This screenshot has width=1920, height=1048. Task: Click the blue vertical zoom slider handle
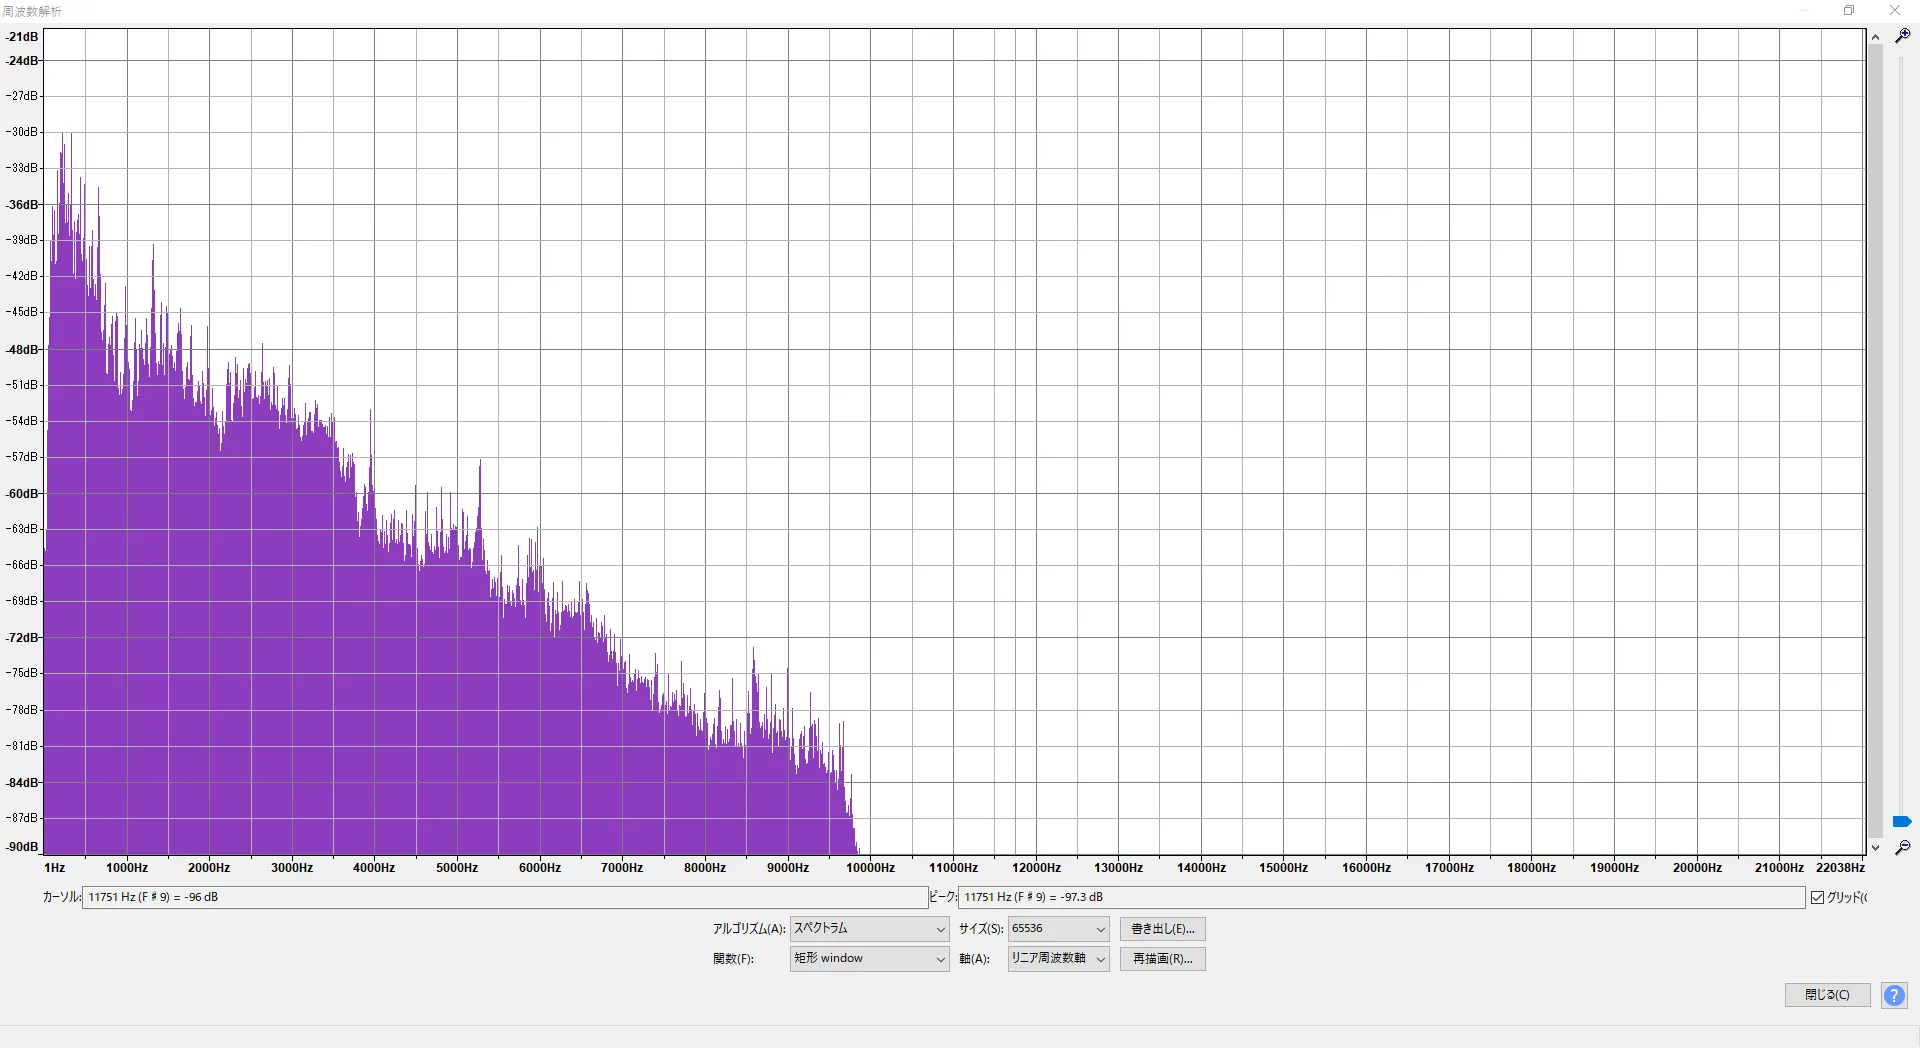tap(1902, 822)
